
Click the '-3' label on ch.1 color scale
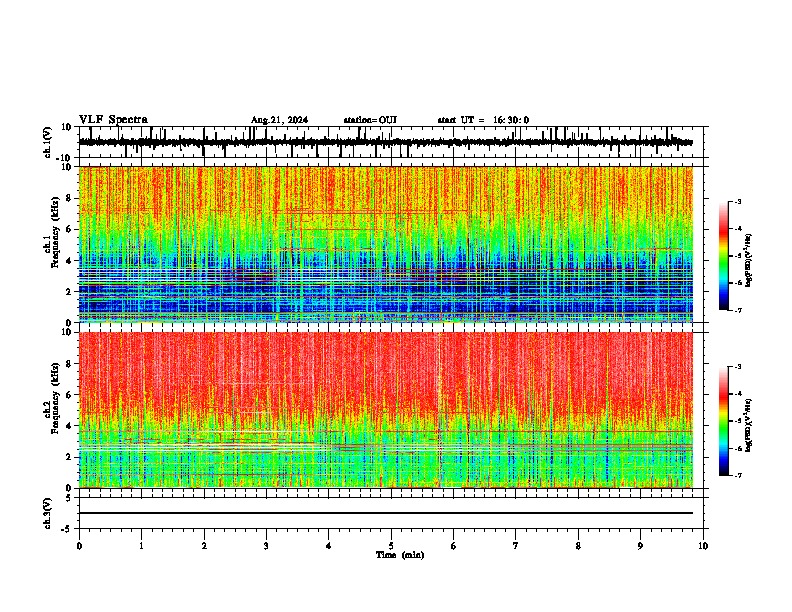point(737,201)
